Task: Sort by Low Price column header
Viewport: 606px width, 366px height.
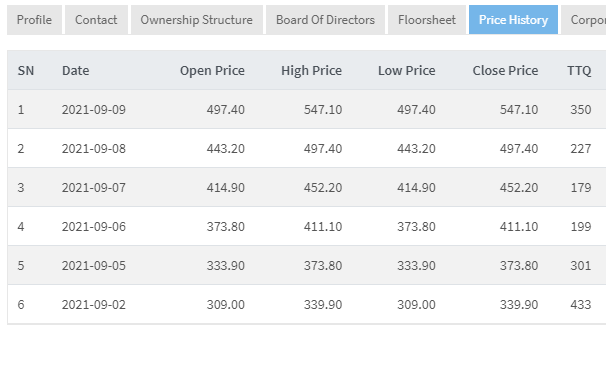Action: tap(407, 71)
